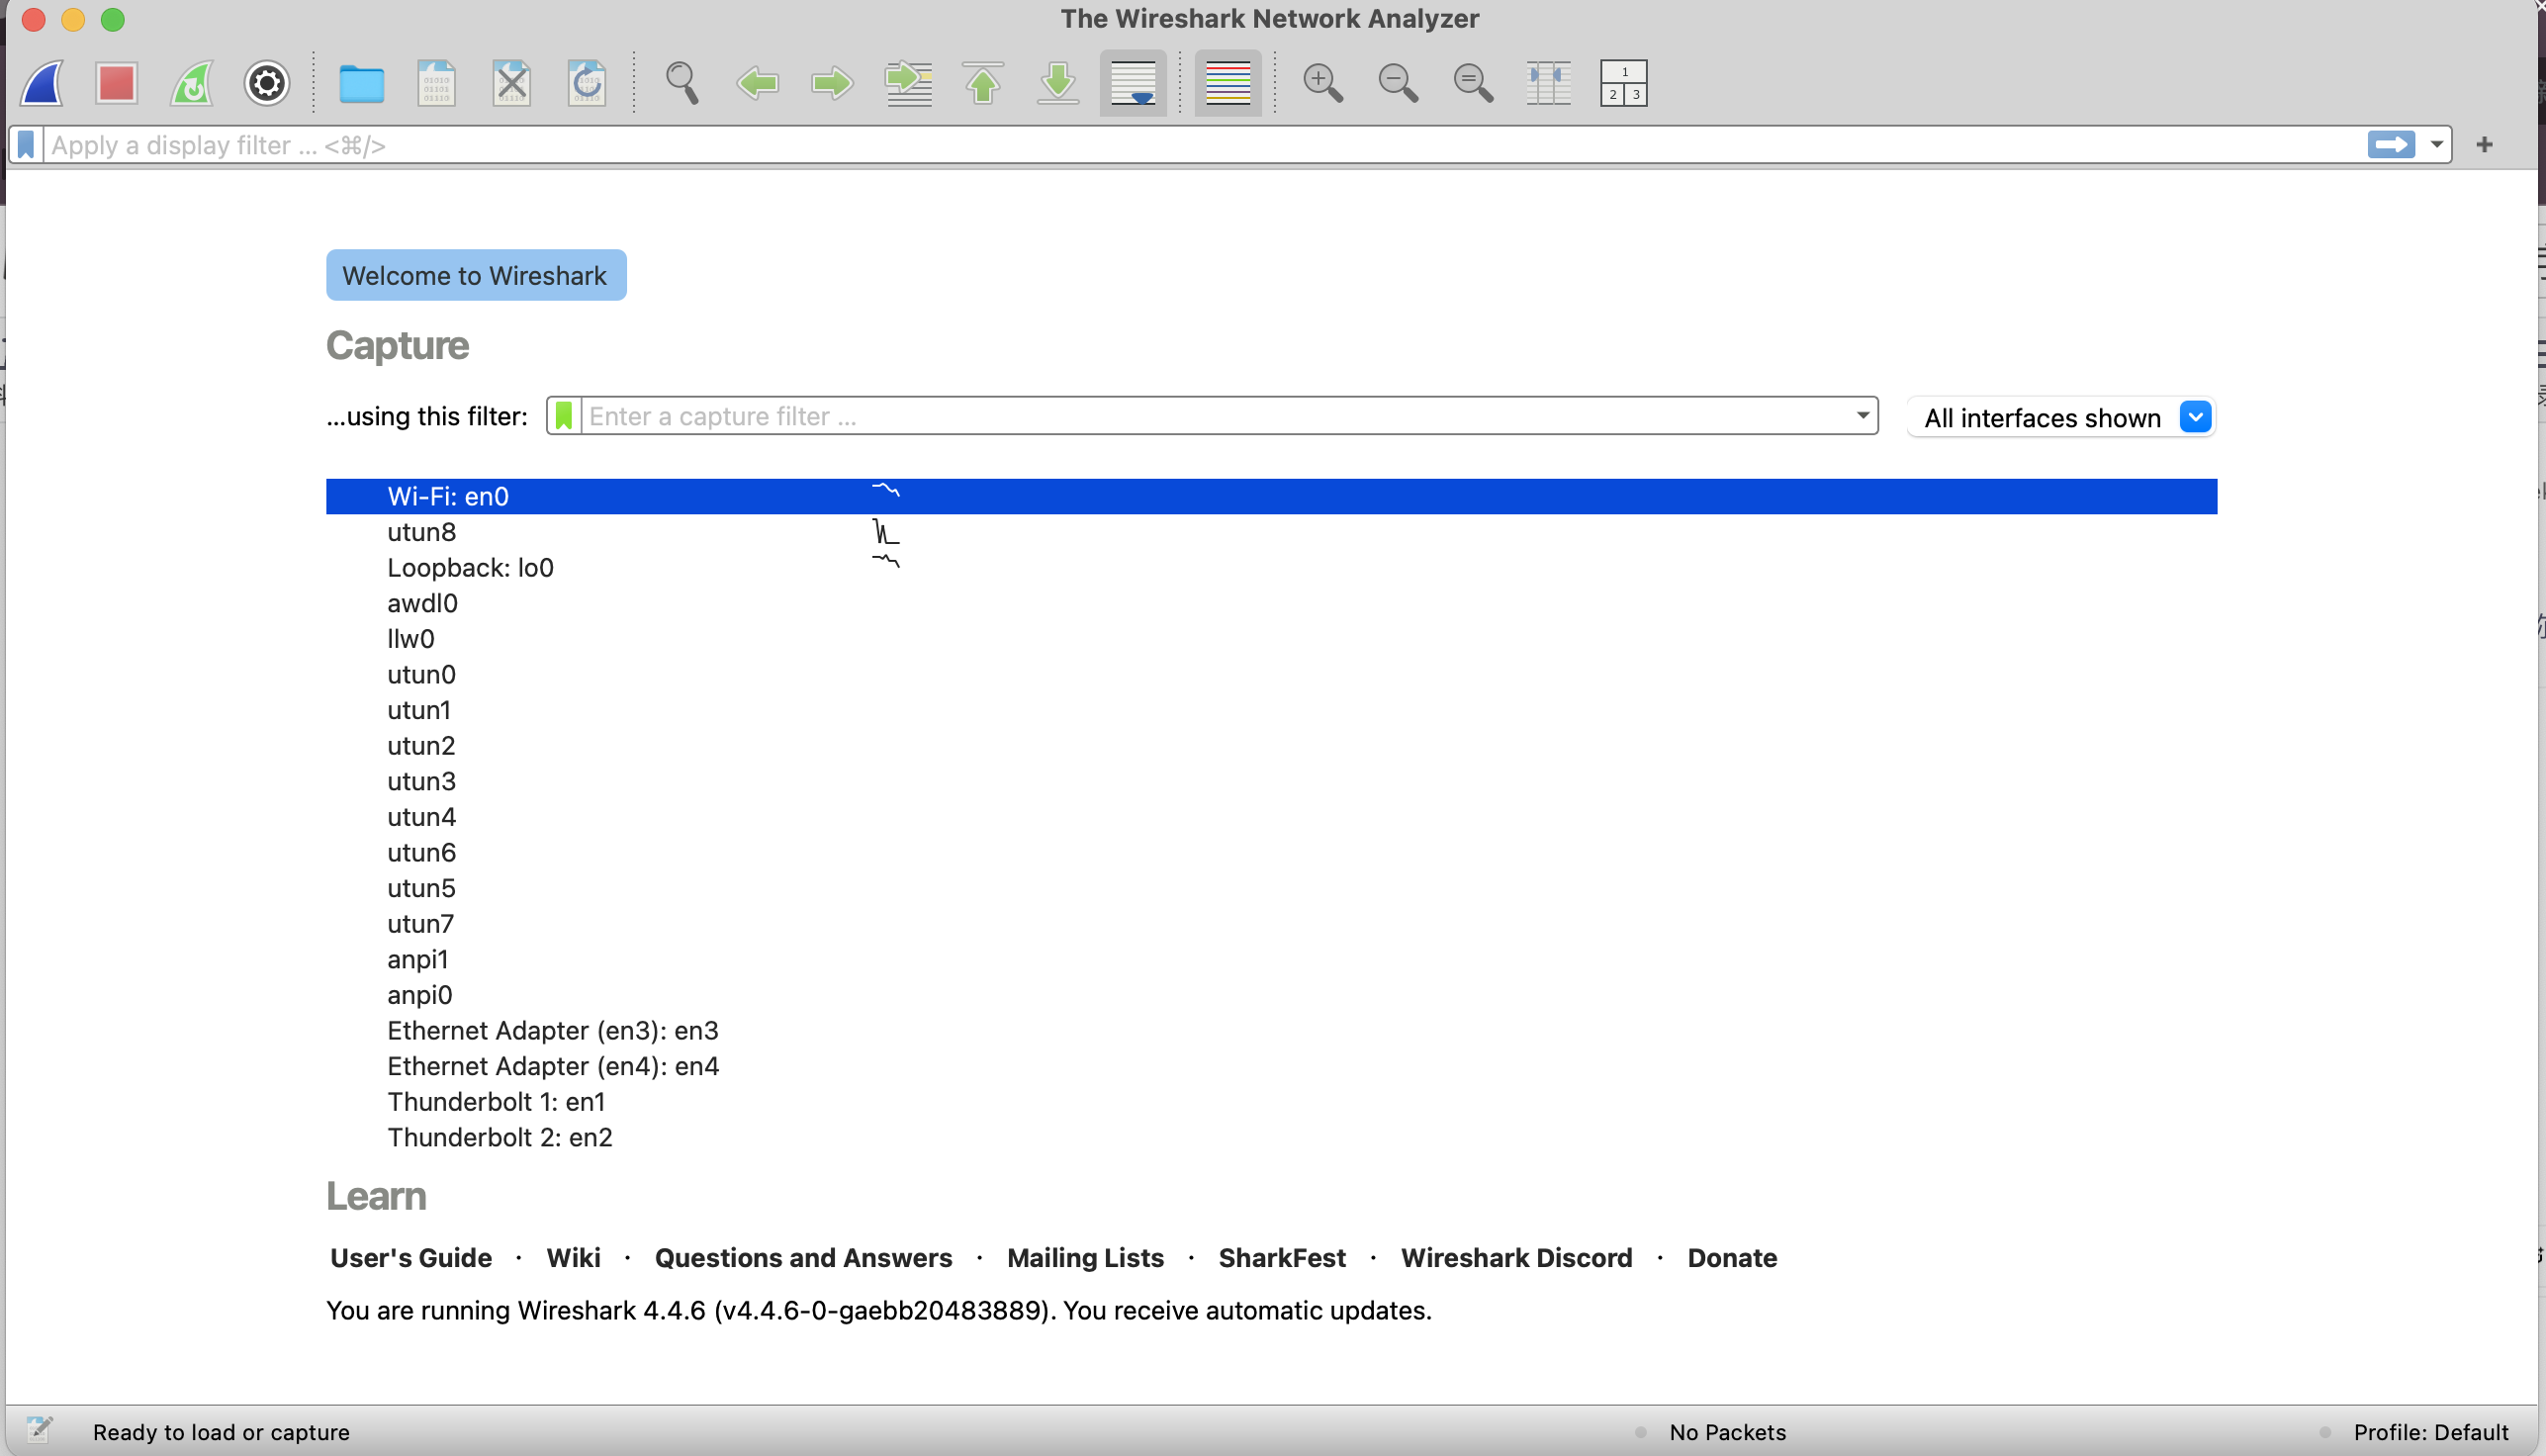The image size is (2546, 1456).
Task: Open the User's Guide link
Action: click(410, 1258)
